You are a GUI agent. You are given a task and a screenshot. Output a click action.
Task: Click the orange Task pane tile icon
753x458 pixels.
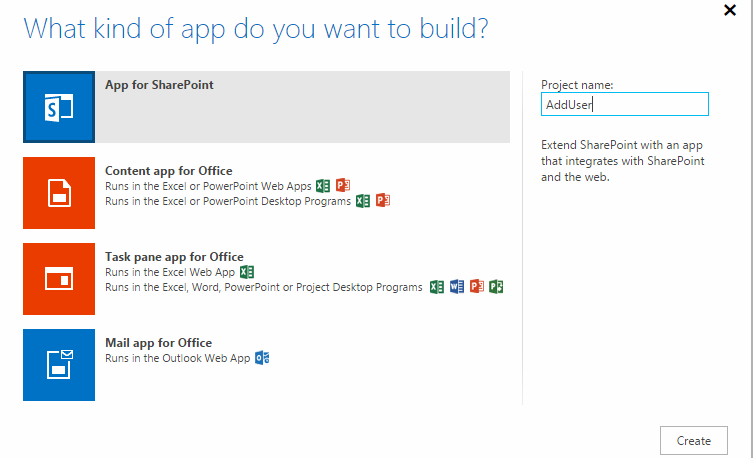coord(59,279)
